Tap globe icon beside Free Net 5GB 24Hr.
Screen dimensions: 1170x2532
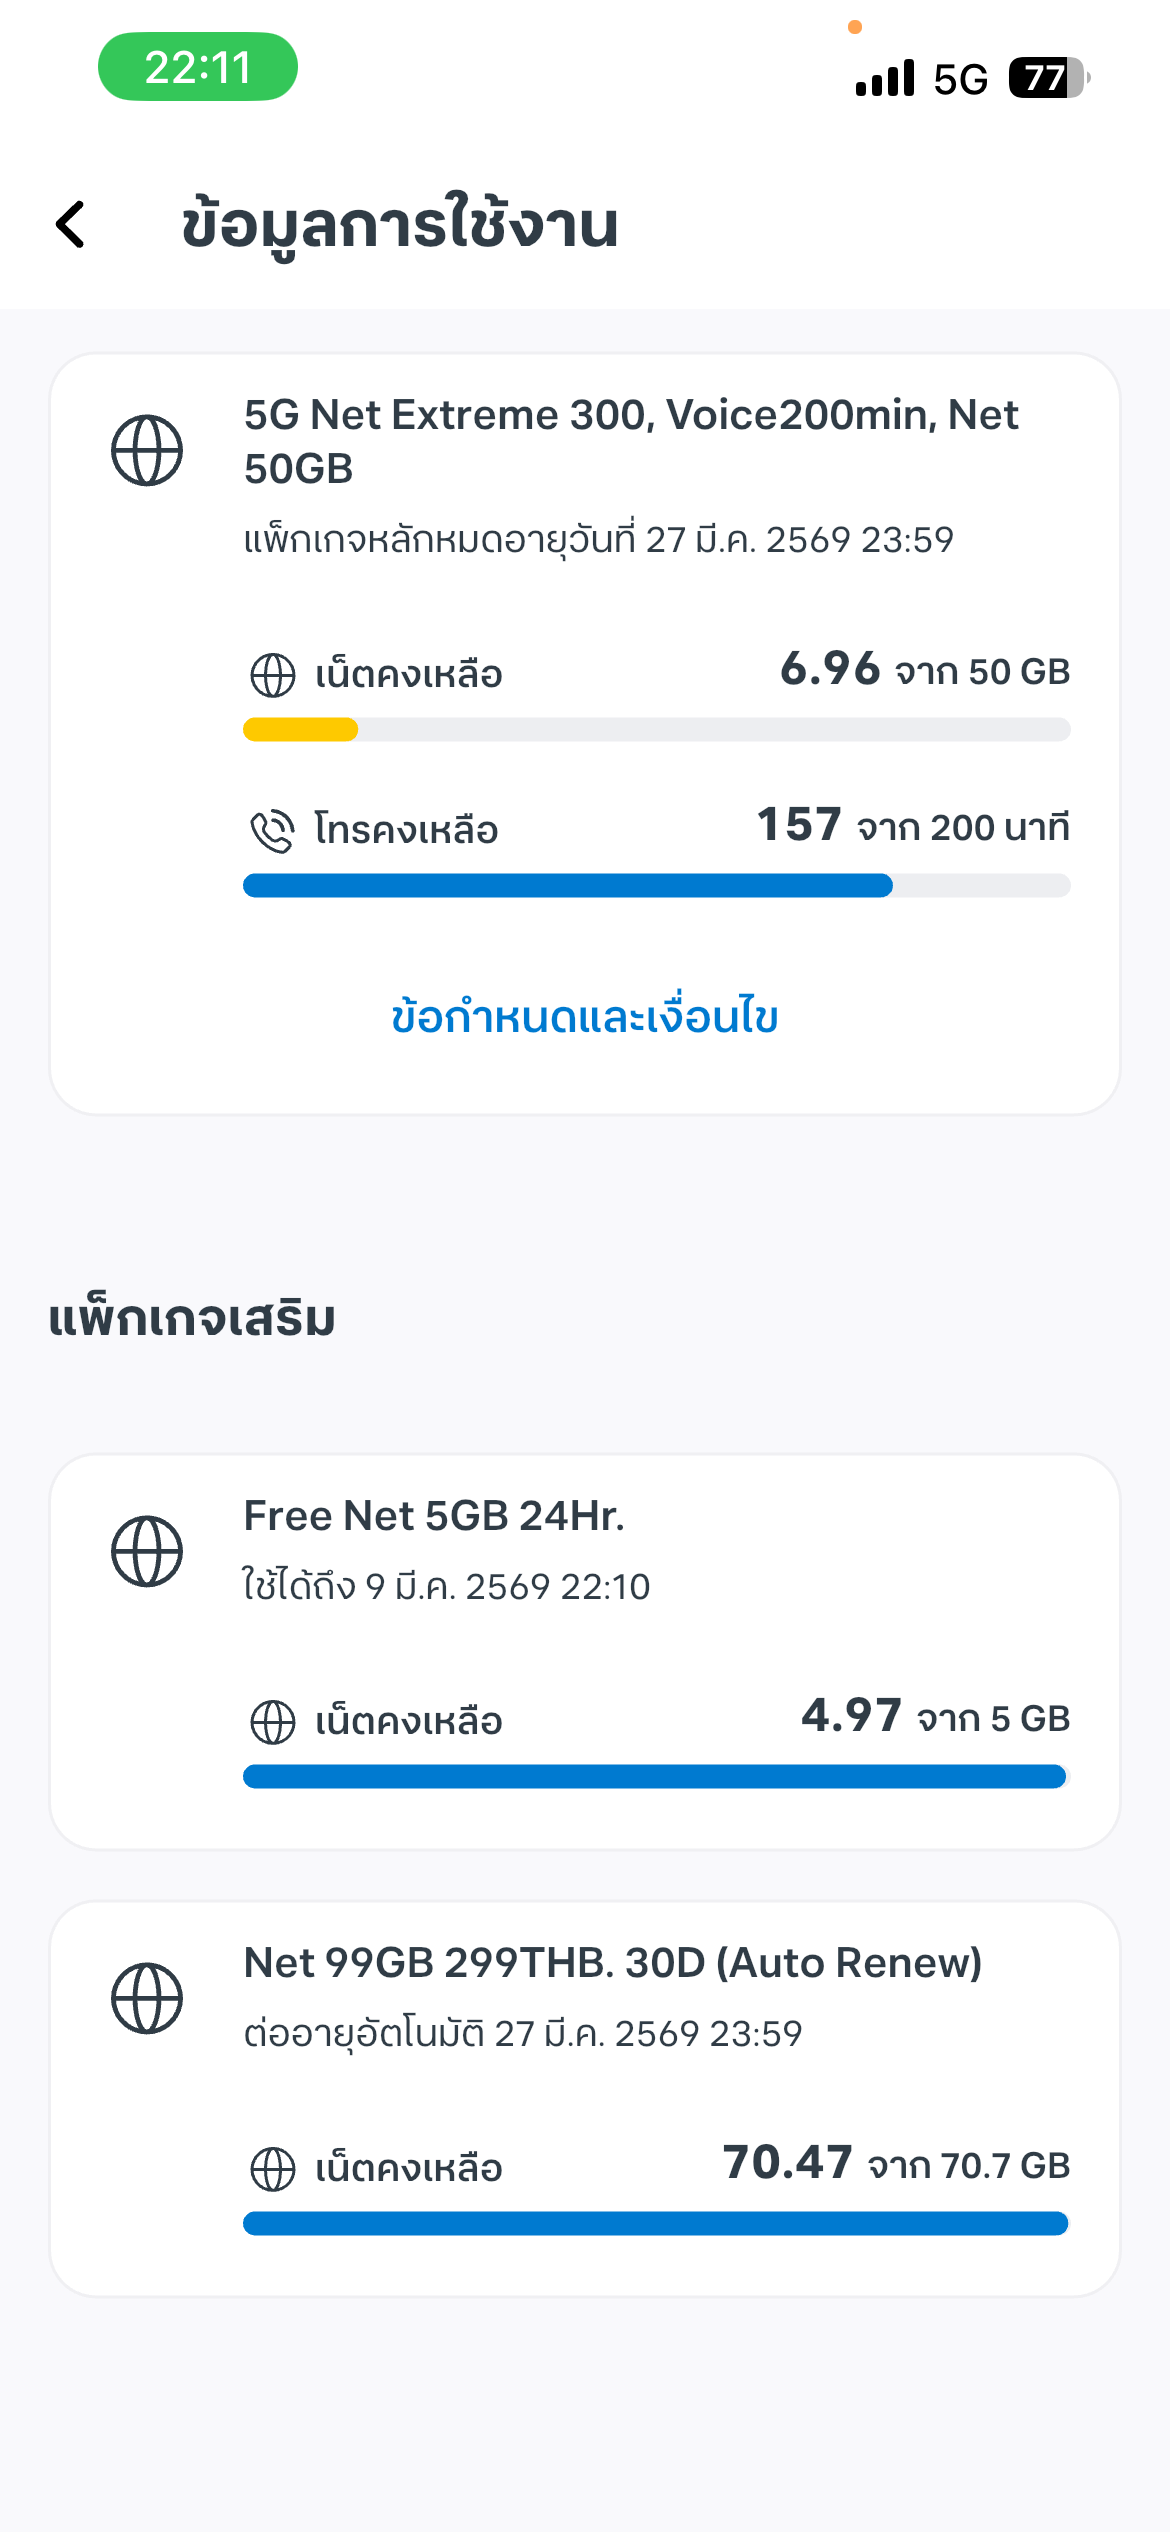[x=147, y=1551]
